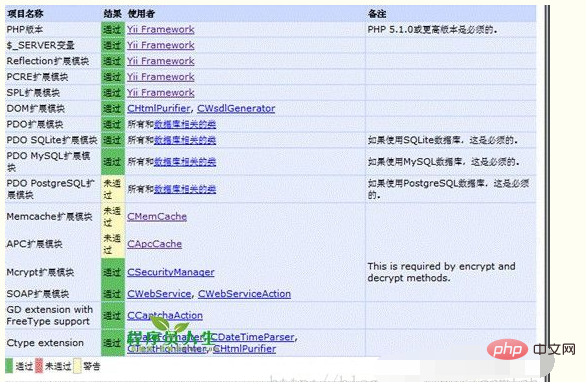The image size is (586, 382).
Task: Select the PDO PostgreSQL扩展模块 row name
Action: [51, 189]
